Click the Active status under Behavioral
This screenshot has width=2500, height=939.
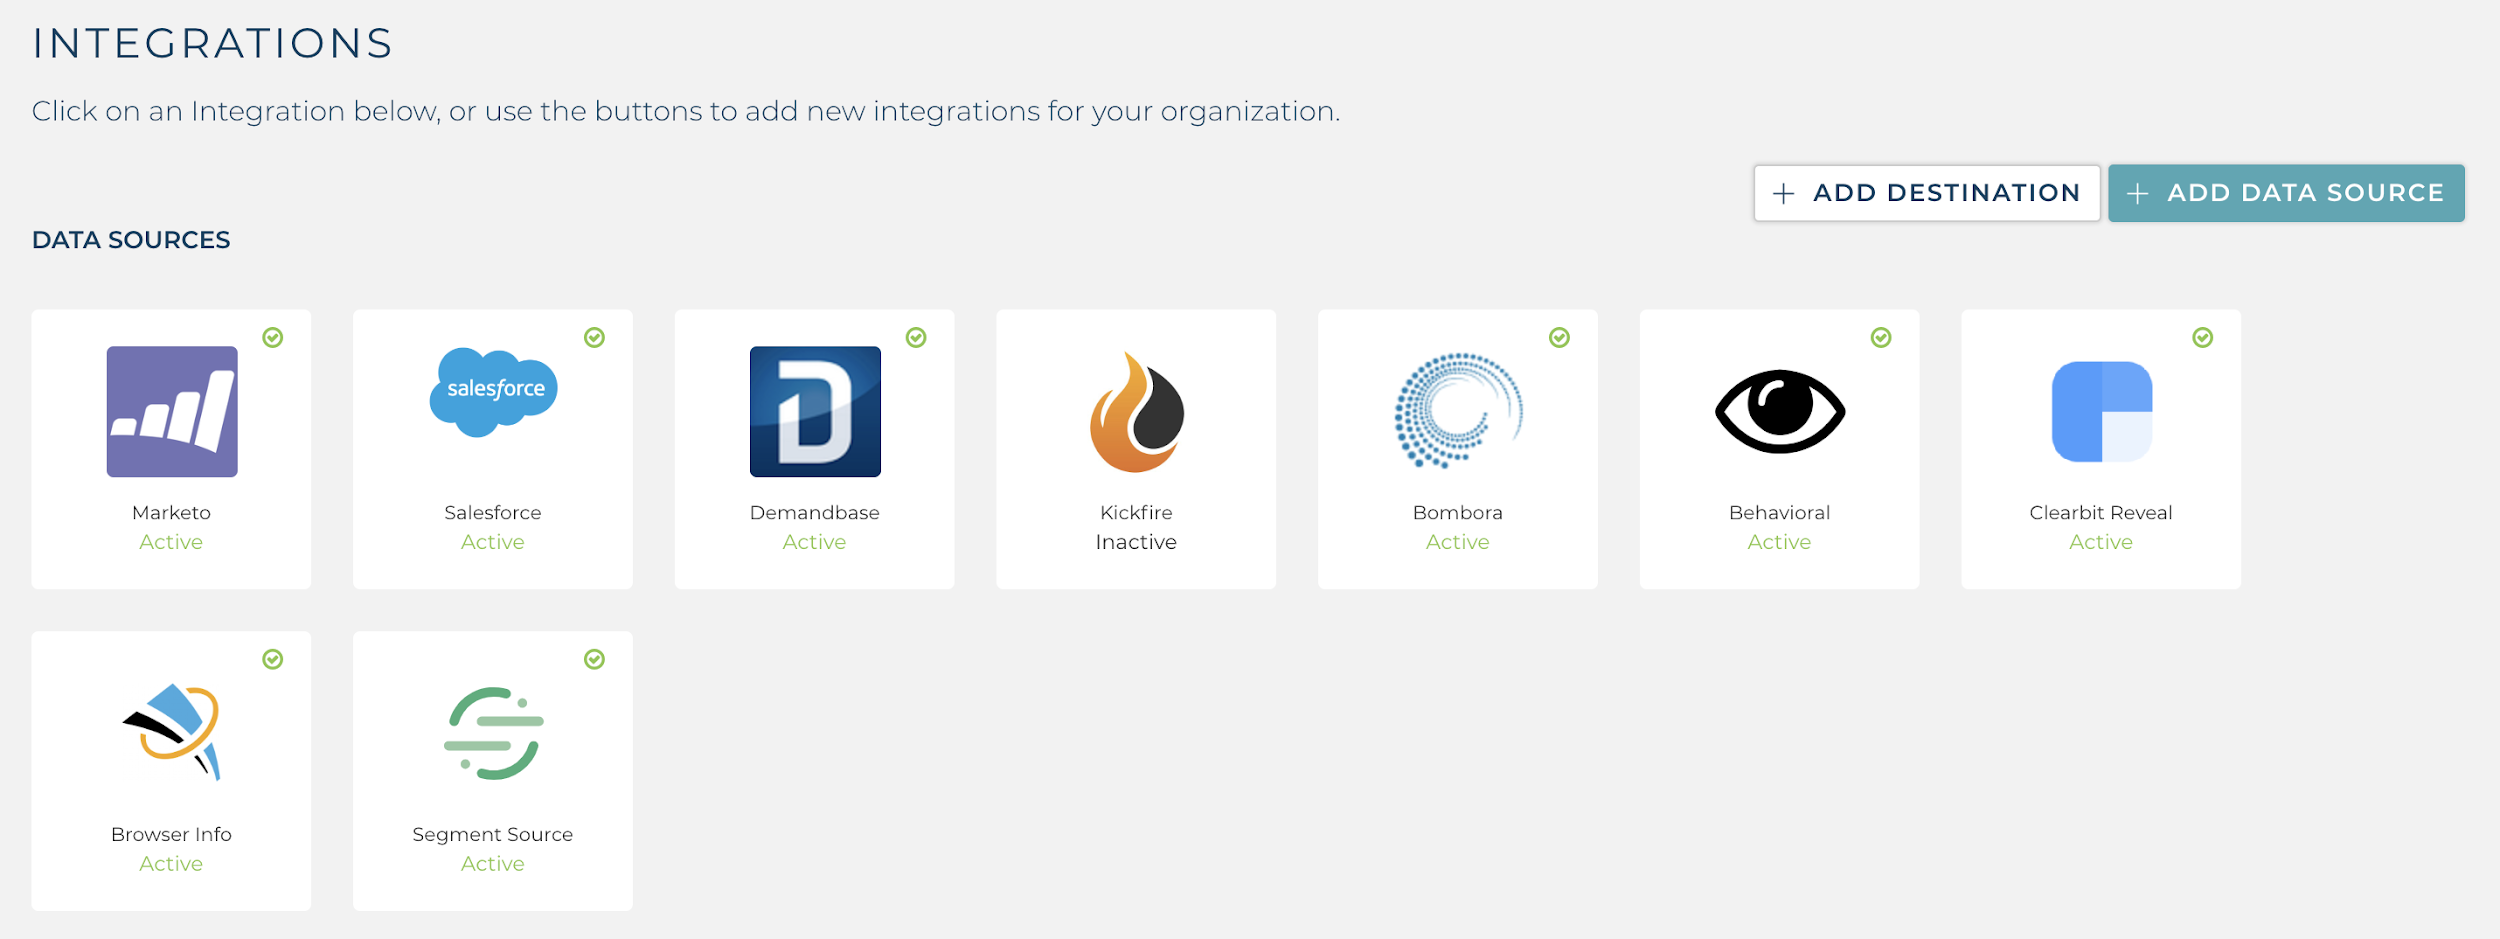coord(1780,542)
